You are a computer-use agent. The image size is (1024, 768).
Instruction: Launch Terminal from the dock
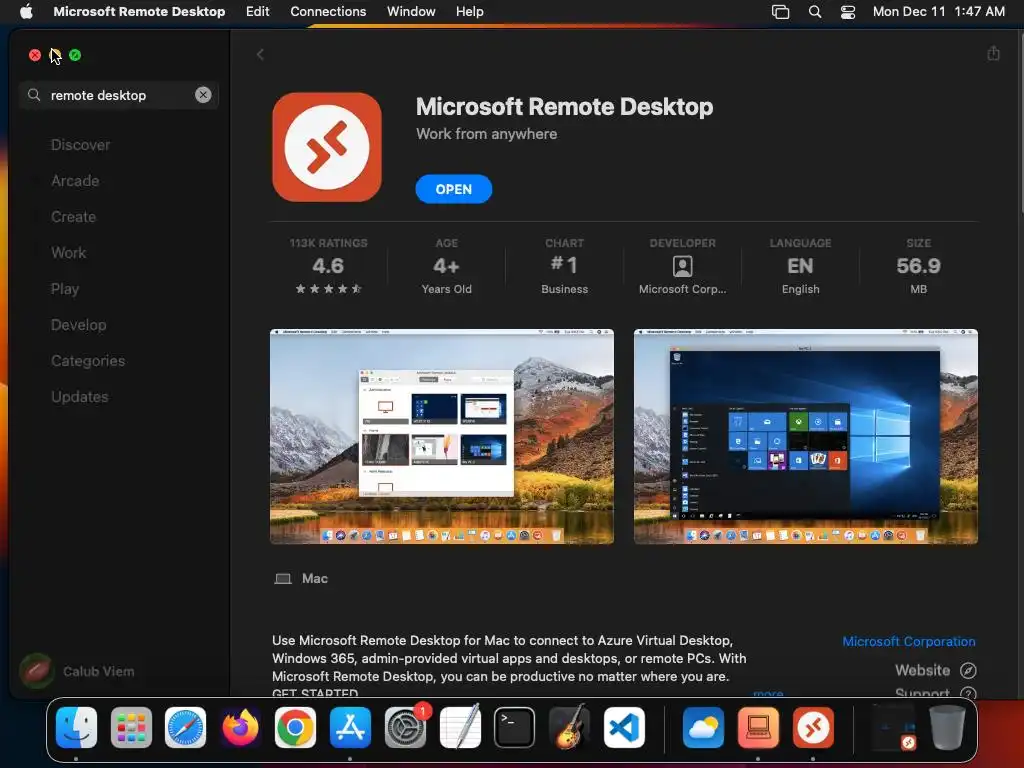(x=514, y=727)
